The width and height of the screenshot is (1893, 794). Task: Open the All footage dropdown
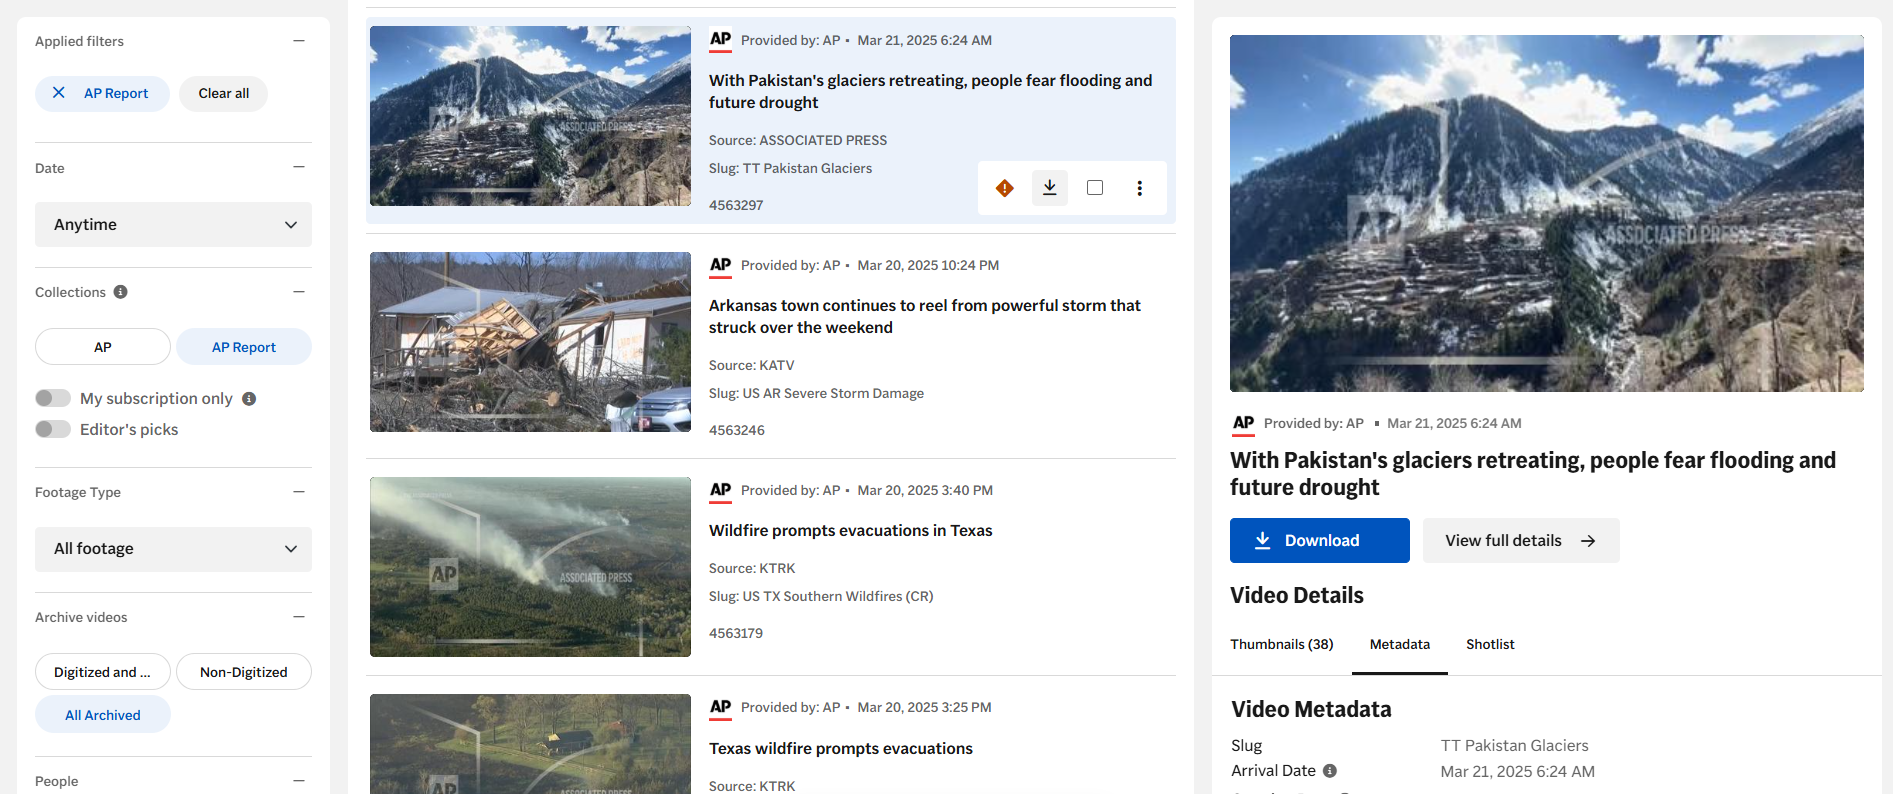tap(173, 549)
